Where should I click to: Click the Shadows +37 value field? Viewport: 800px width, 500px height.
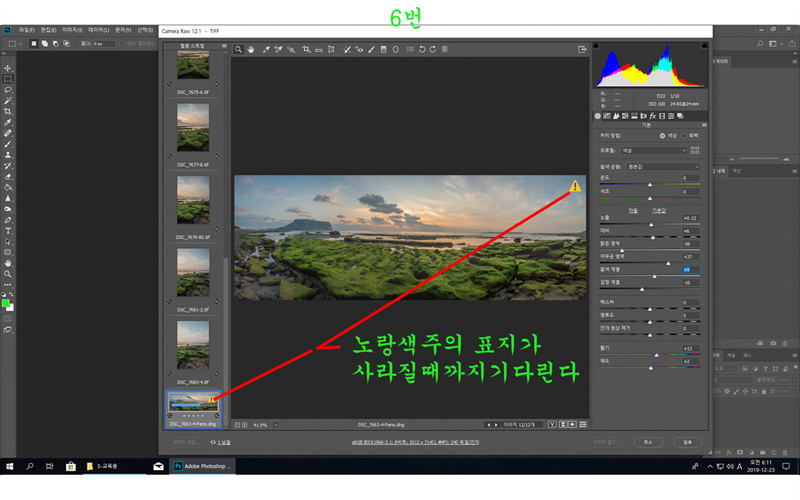690,257
